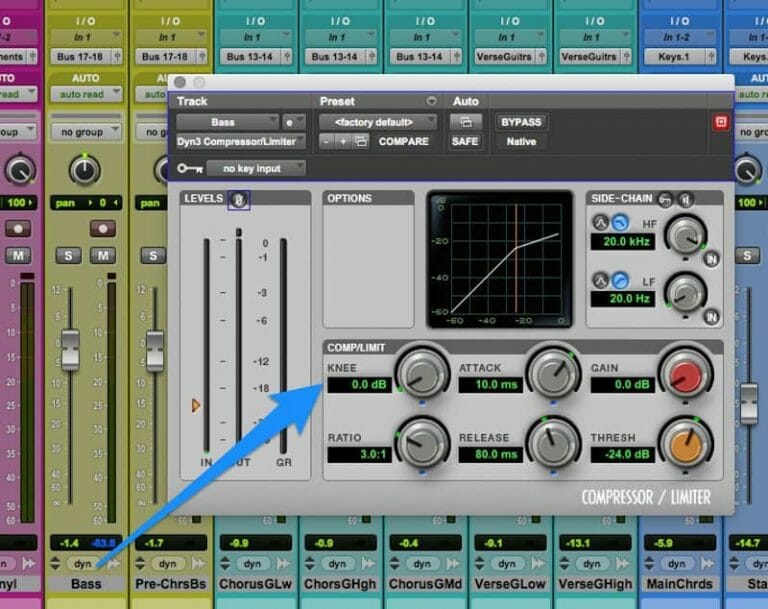Click the KNEE value field 0.0 dB
The height and width of the screenshot is (609, 768).
(x=360, y=385)
